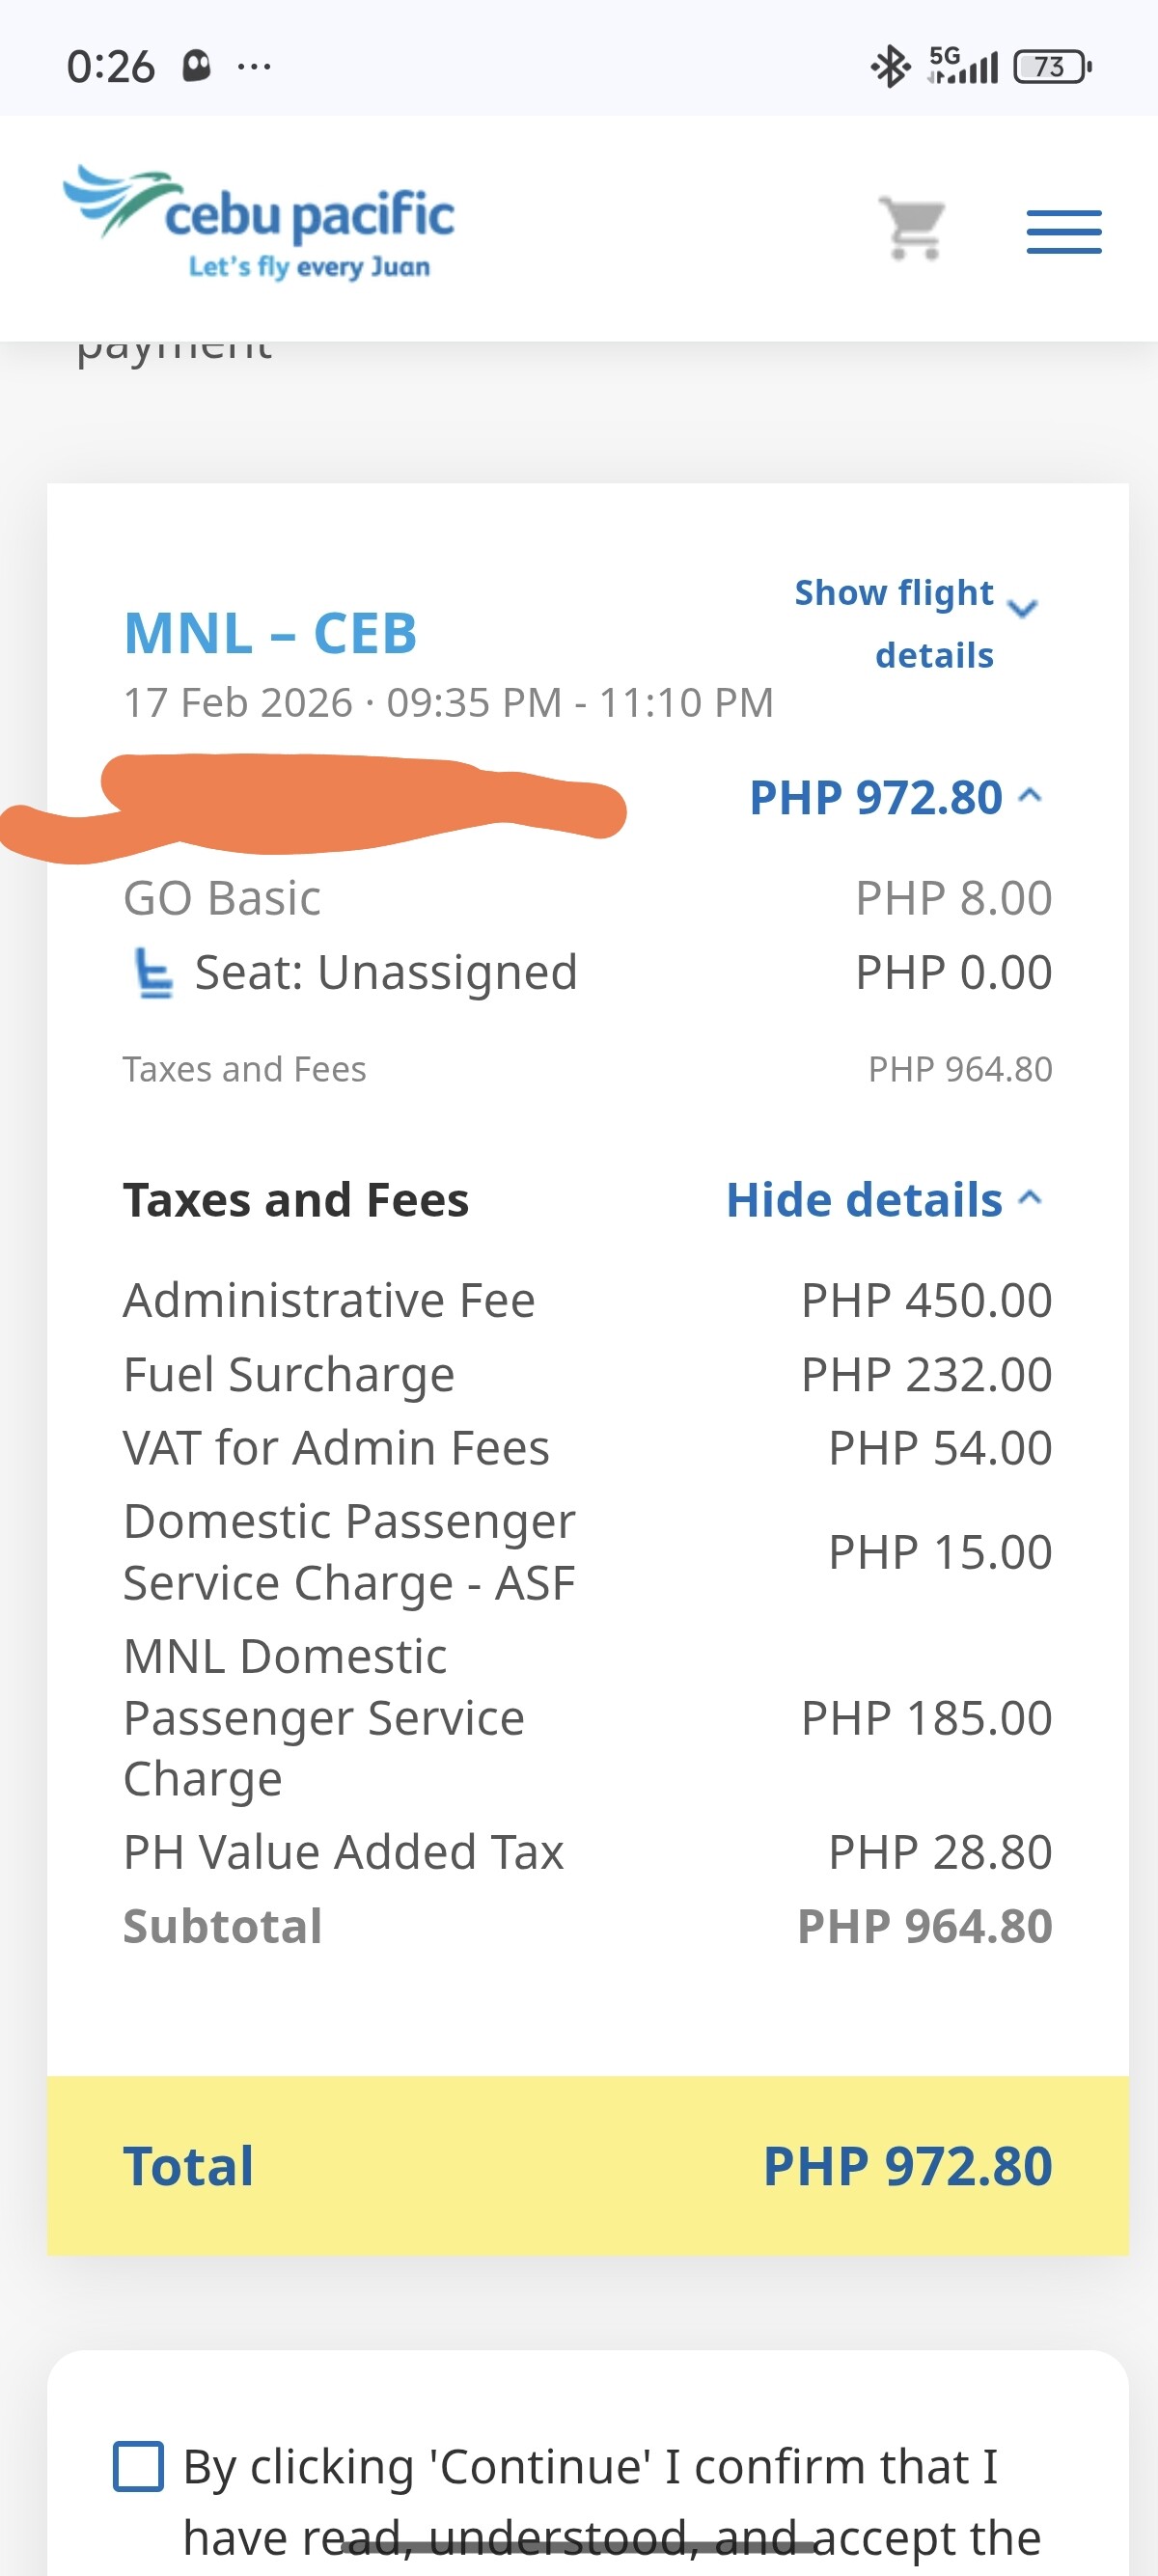Screen dimensions: 1158x2576
Task: Tap the MNL – CEB route heading
Action: [270, 633]
